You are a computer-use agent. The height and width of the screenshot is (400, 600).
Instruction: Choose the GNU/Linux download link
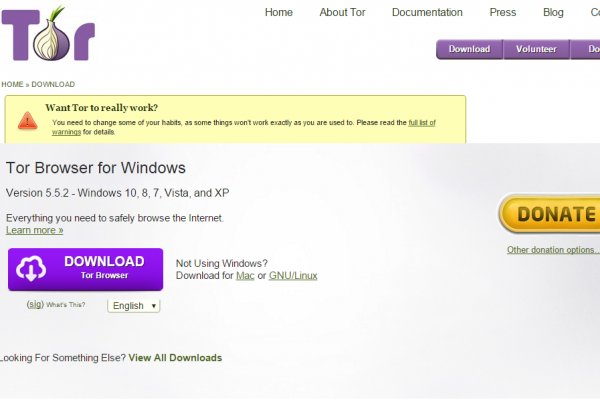click(x=293, y=275)
